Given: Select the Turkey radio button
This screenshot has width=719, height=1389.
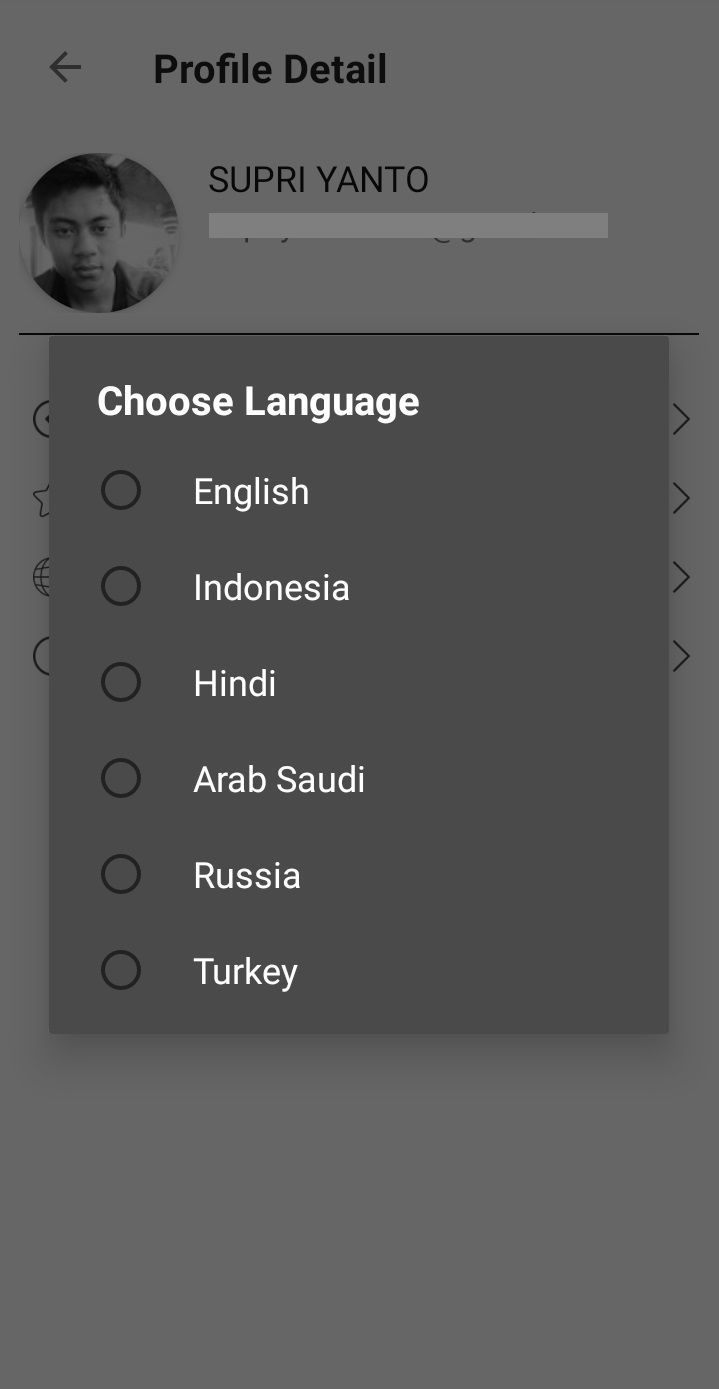Looking at the screenshot, I should pos(121,971).
